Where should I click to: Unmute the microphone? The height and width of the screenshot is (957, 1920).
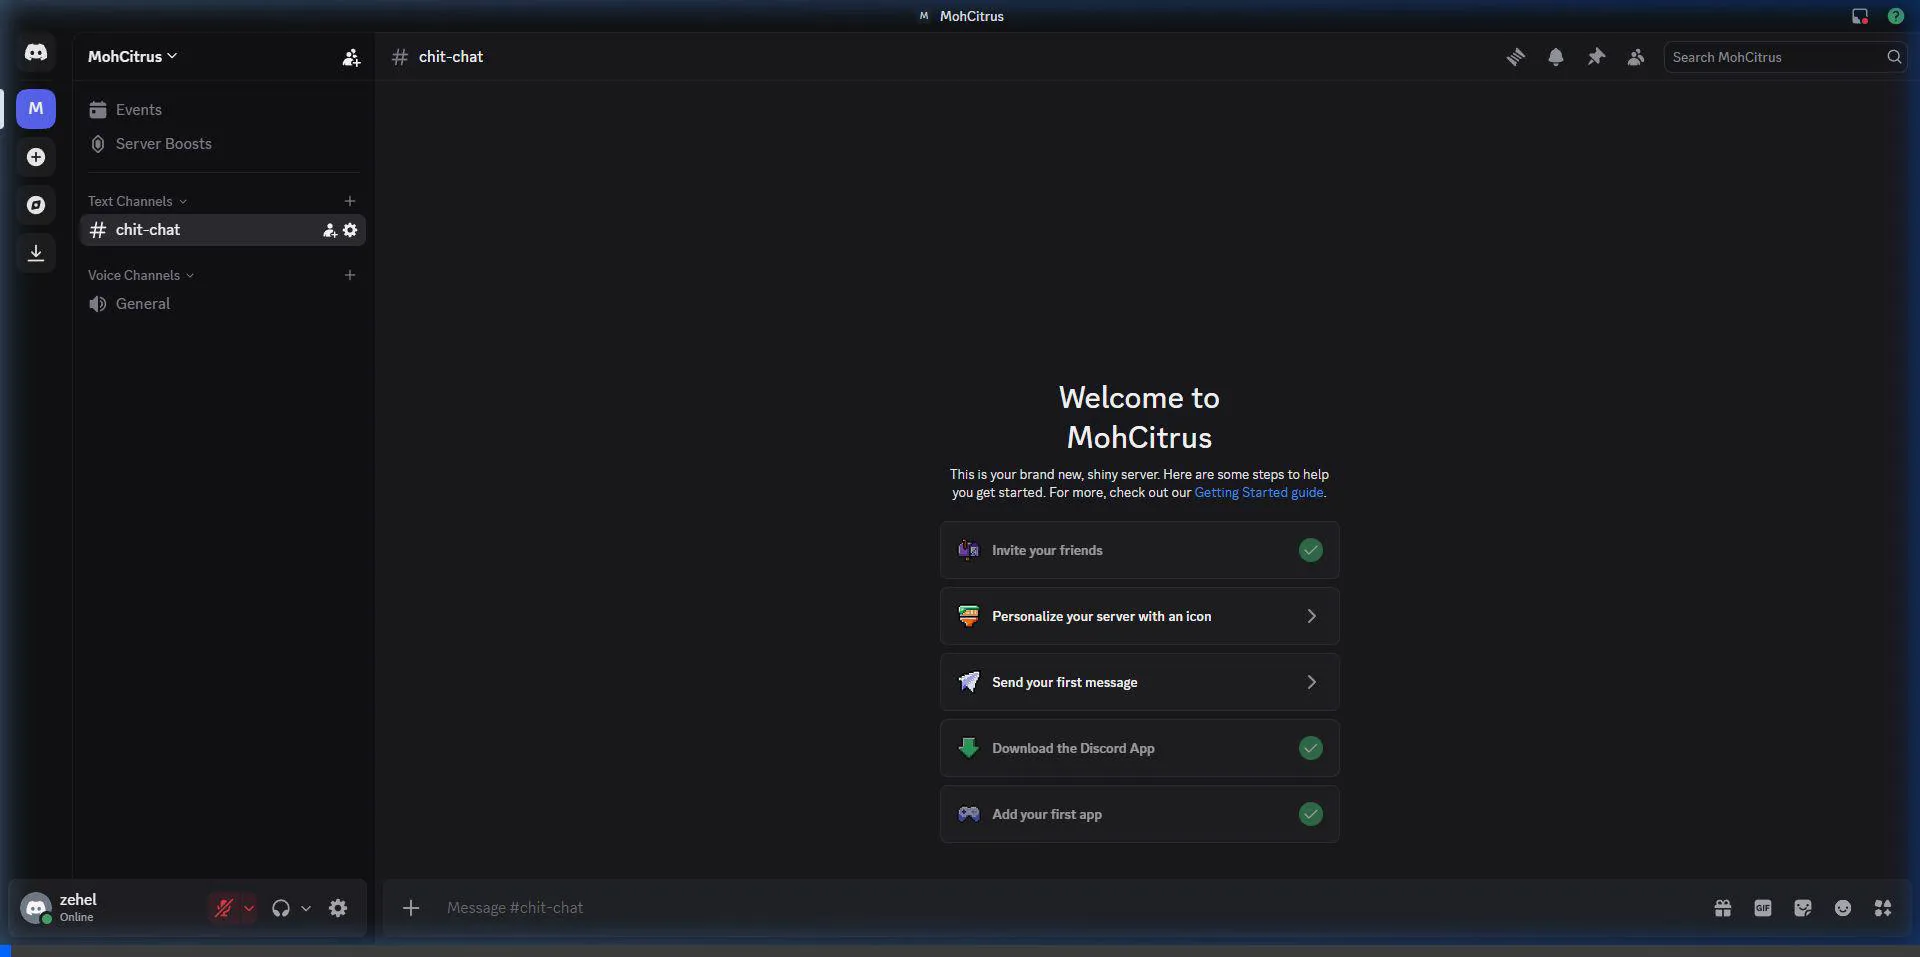coord(224,908)
